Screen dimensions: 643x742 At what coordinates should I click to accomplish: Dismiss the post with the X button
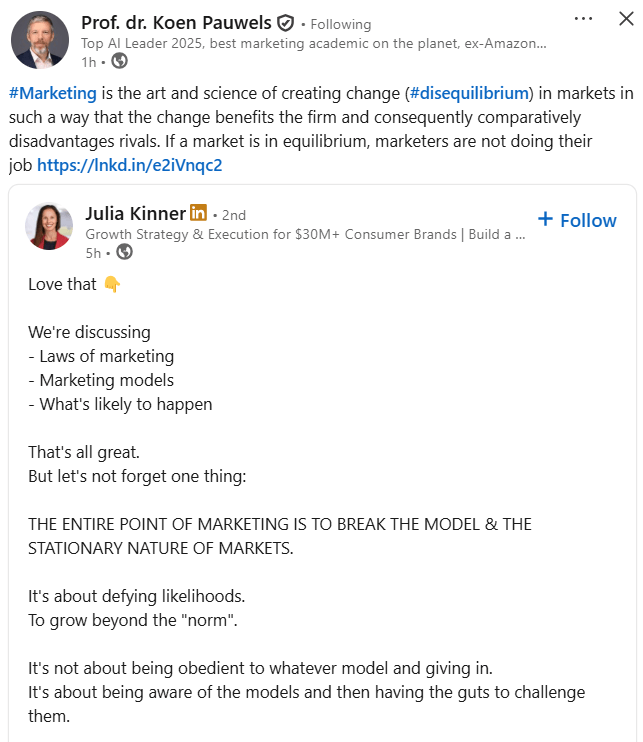626,19
